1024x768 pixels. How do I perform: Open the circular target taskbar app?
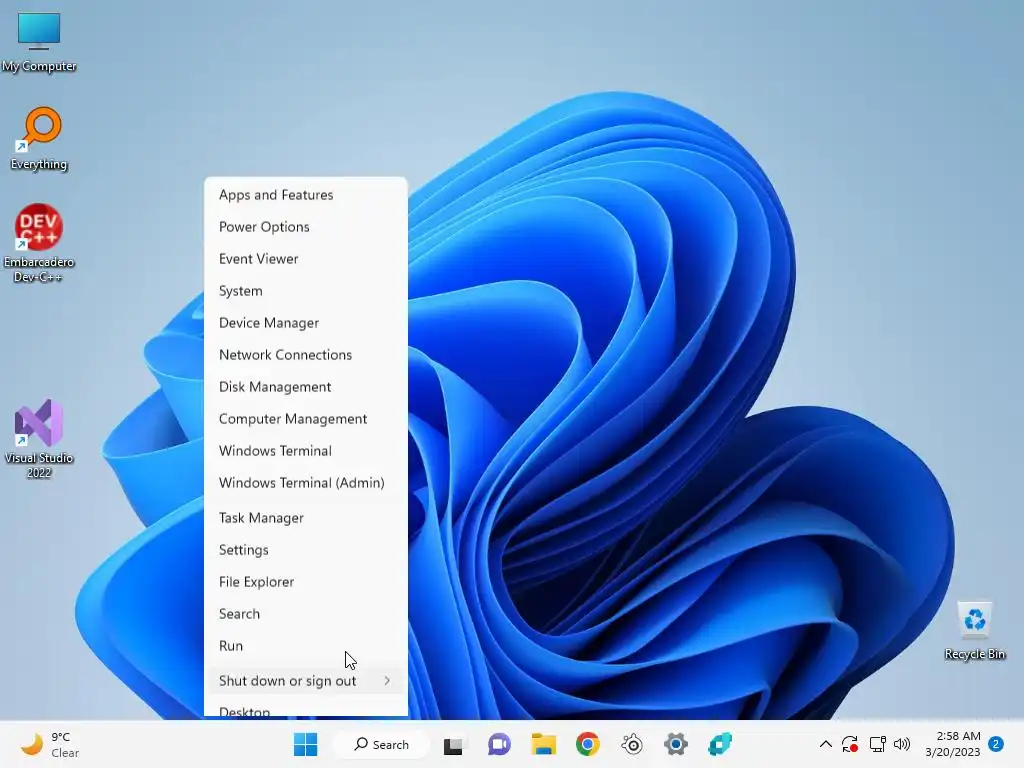click(632, 744)
